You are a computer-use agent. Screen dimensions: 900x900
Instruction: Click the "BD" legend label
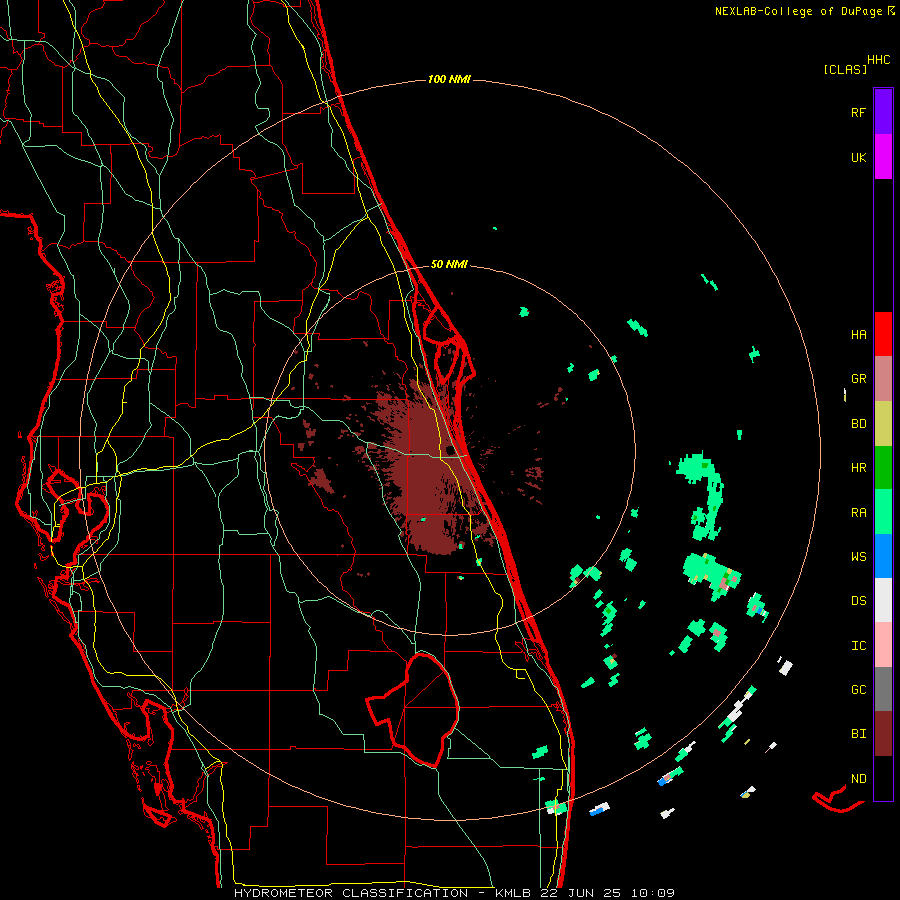(x=858, y=424)
